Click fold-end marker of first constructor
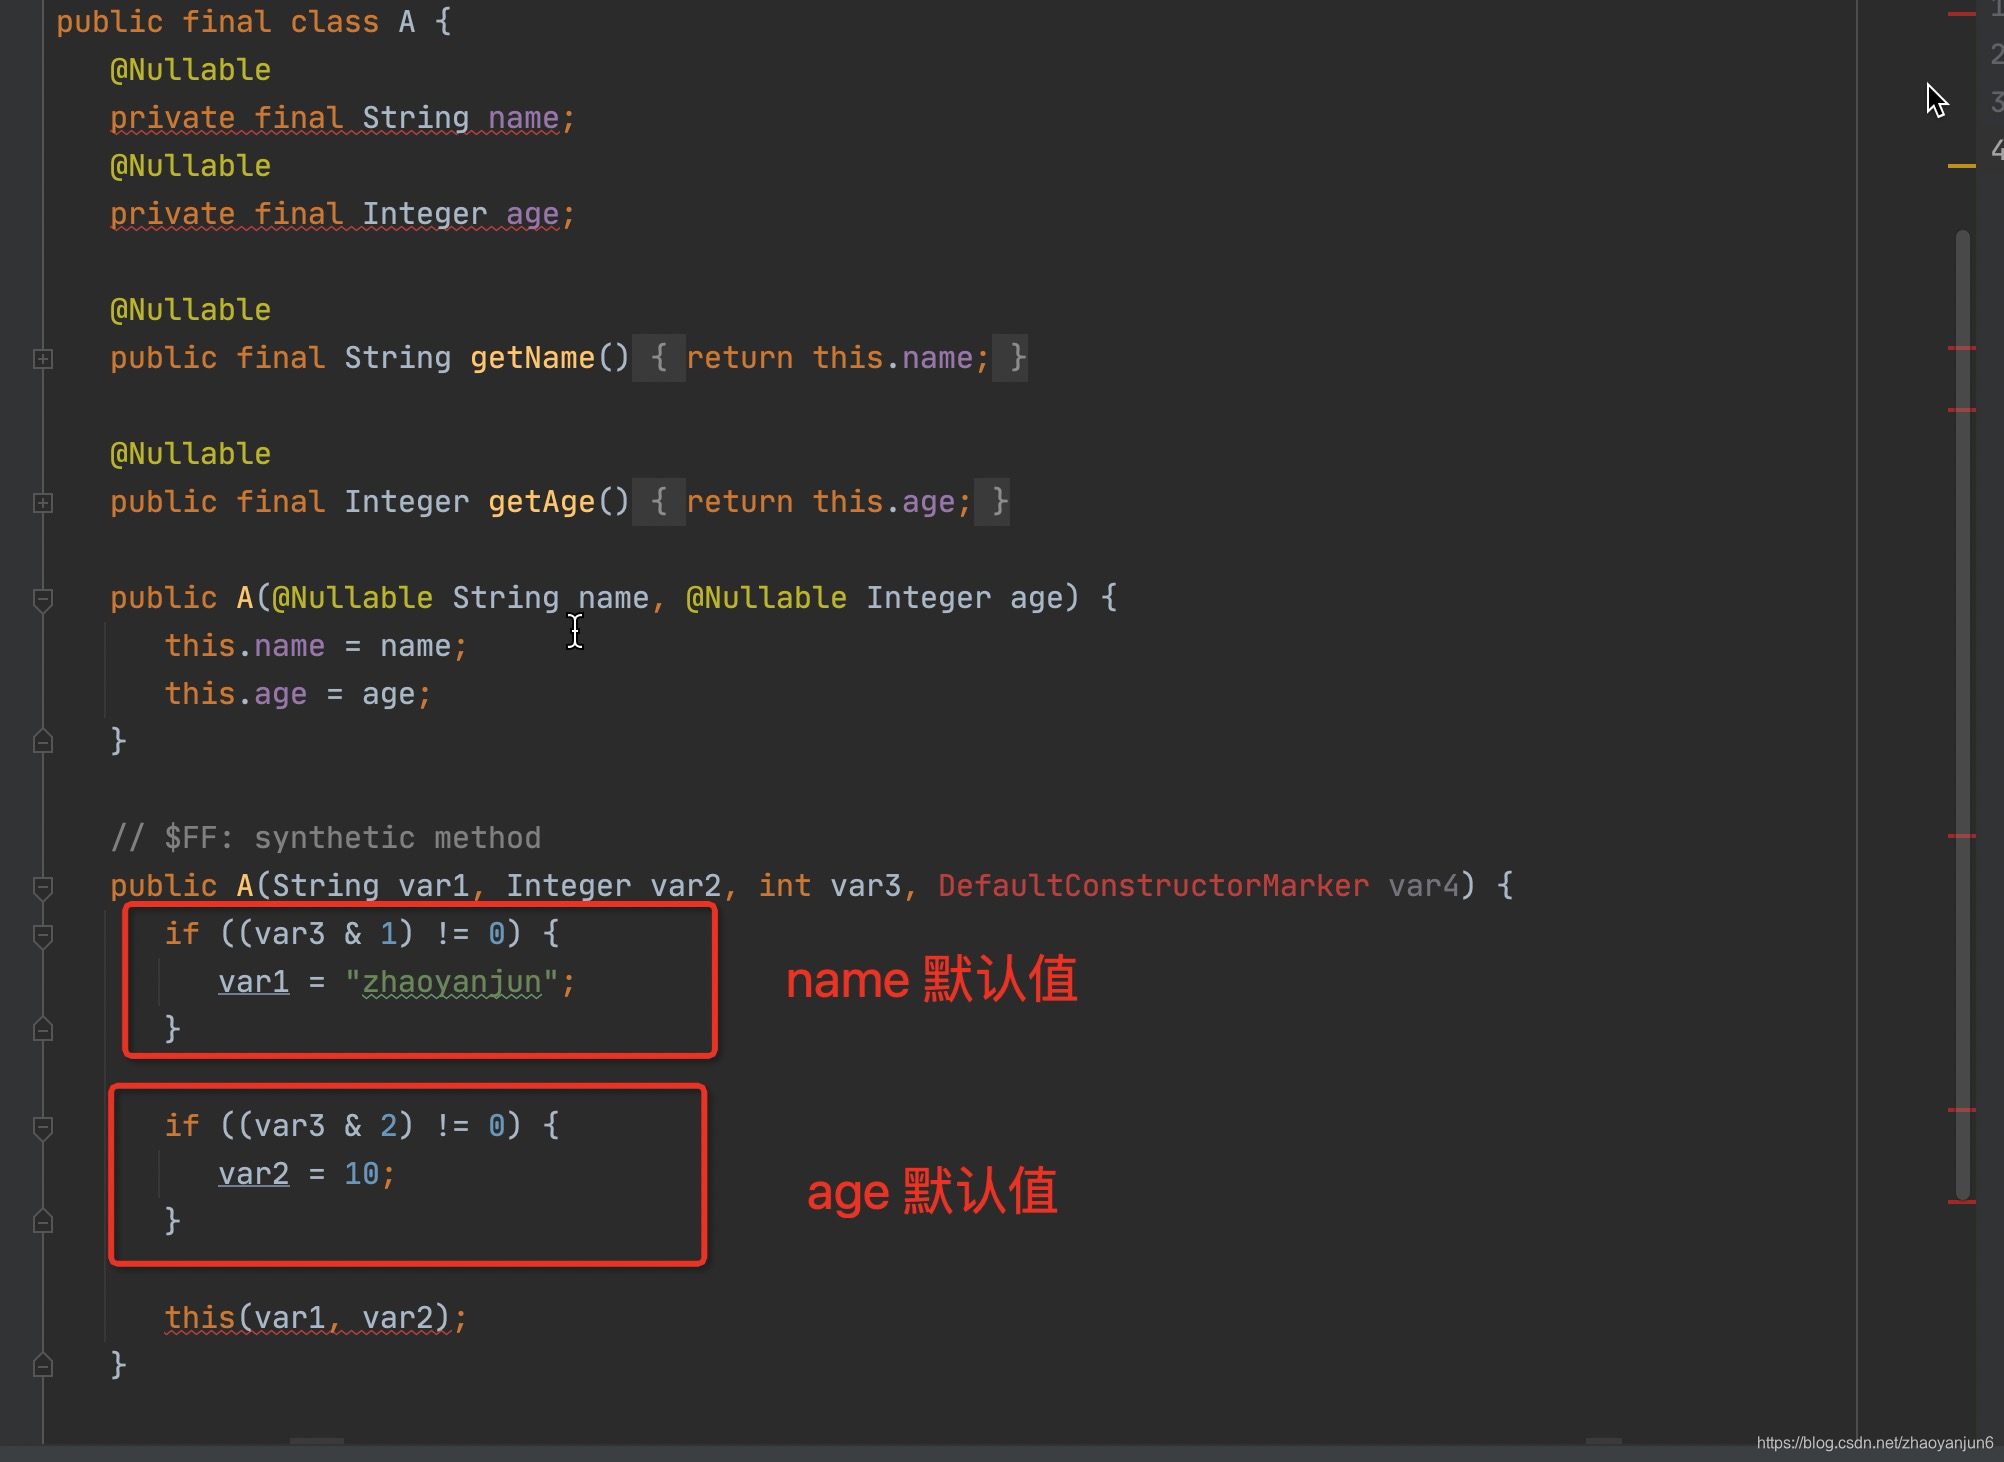 point(43,741)
